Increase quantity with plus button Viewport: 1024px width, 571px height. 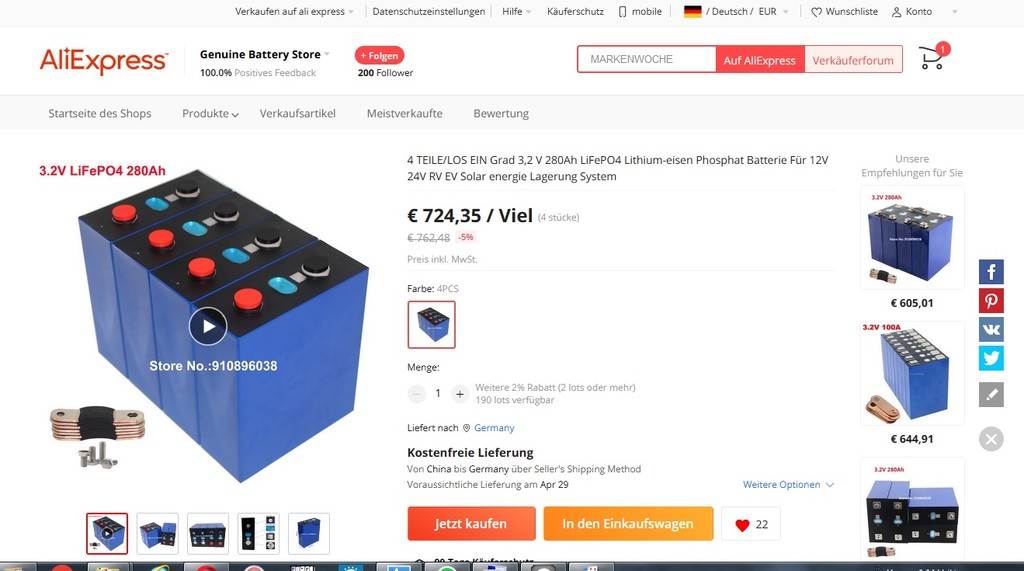(460, 393)
